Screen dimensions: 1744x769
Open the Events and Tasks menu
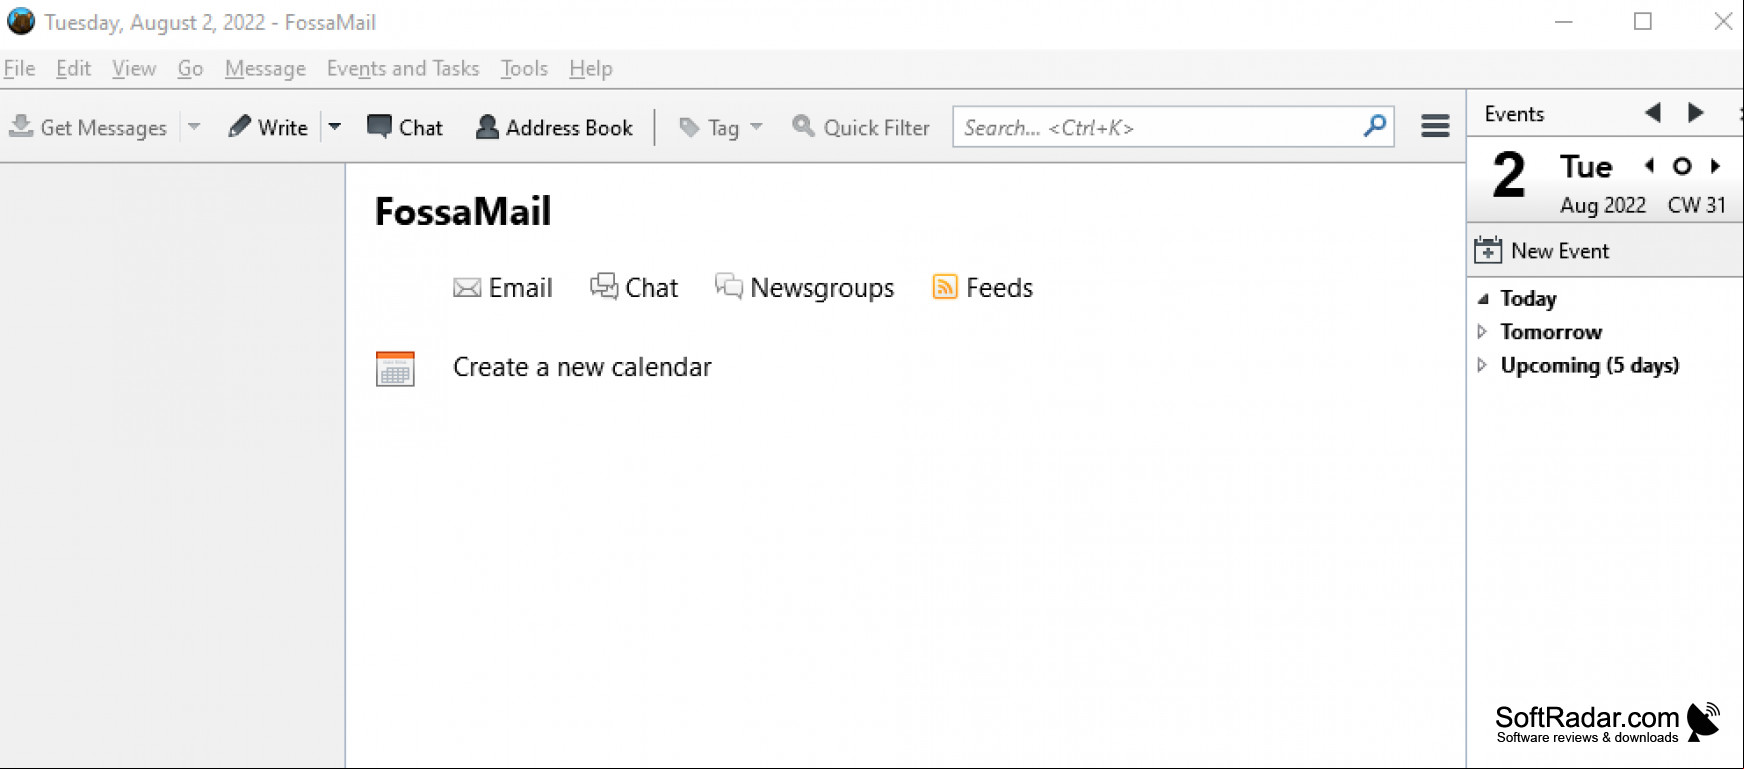(x=403, y=68)
